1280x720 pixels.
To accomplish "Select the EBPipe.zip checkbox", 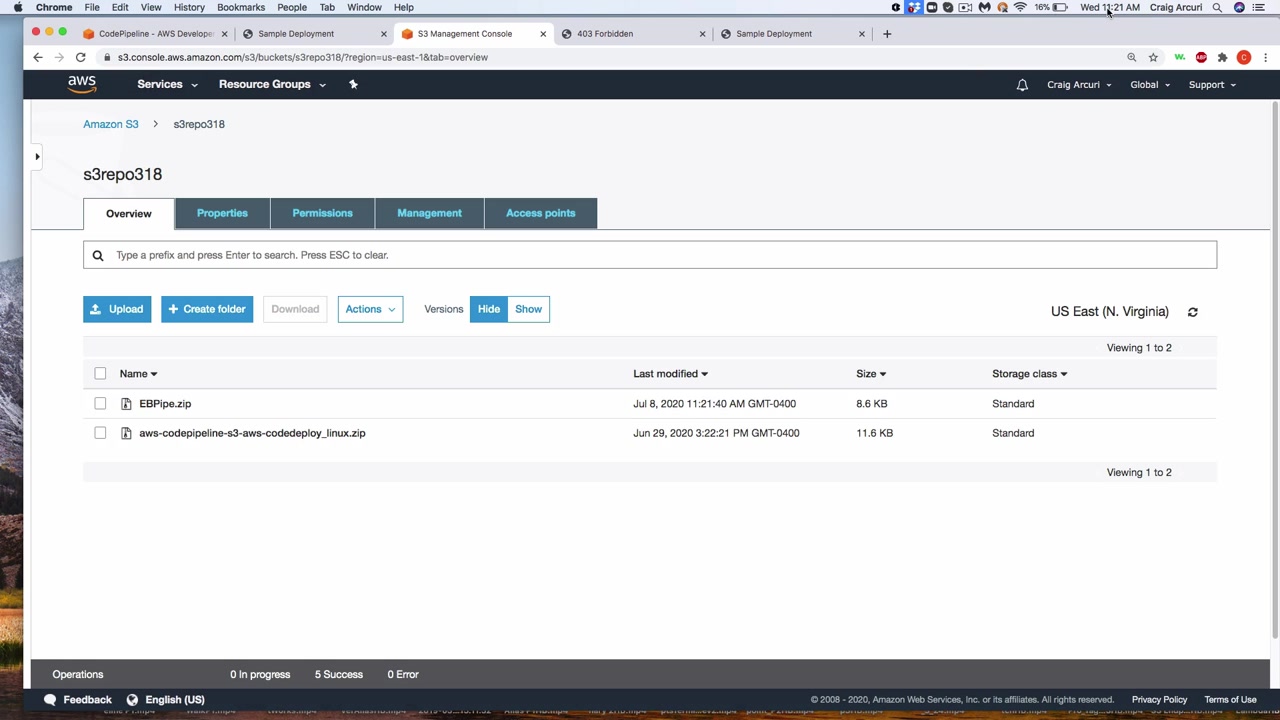I will (x=100, y=404).
